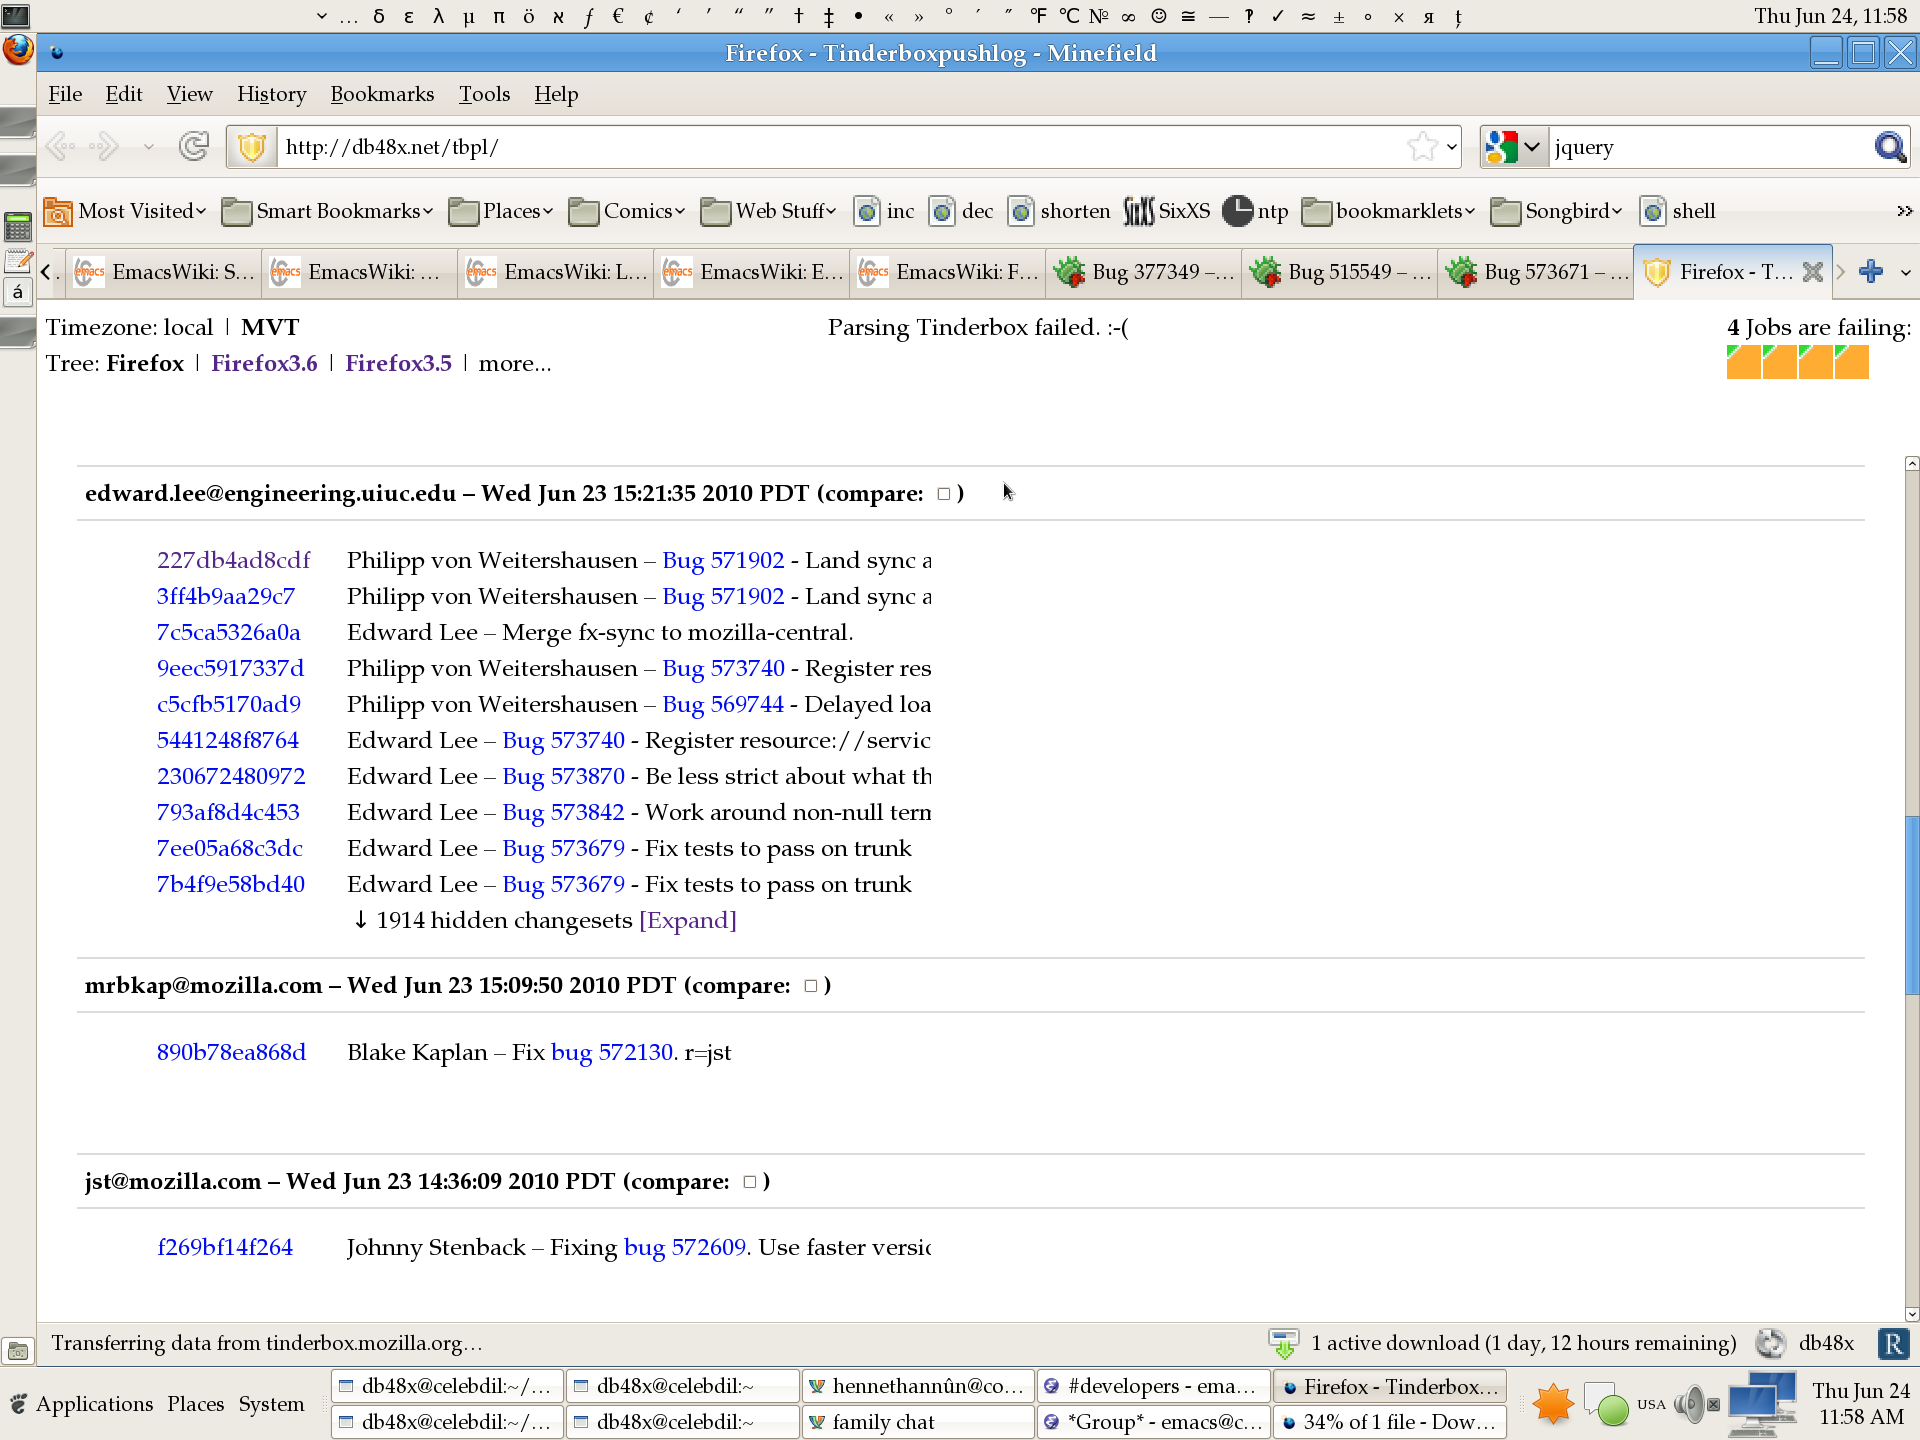This screenshot has width=1920, height=1440.
Task: Expand the Songbird bookmarks folder
Action: [1556, 211]
